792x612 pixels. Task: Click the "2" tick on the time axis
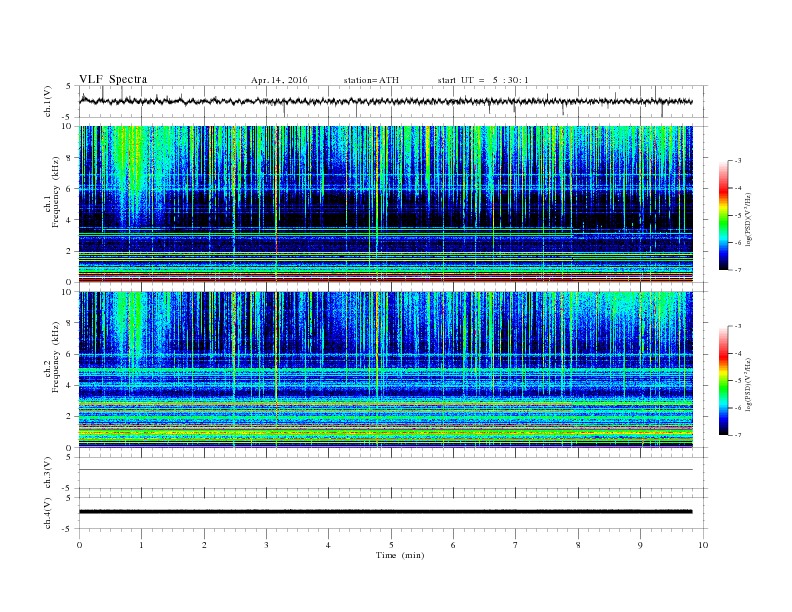point(204,545)
